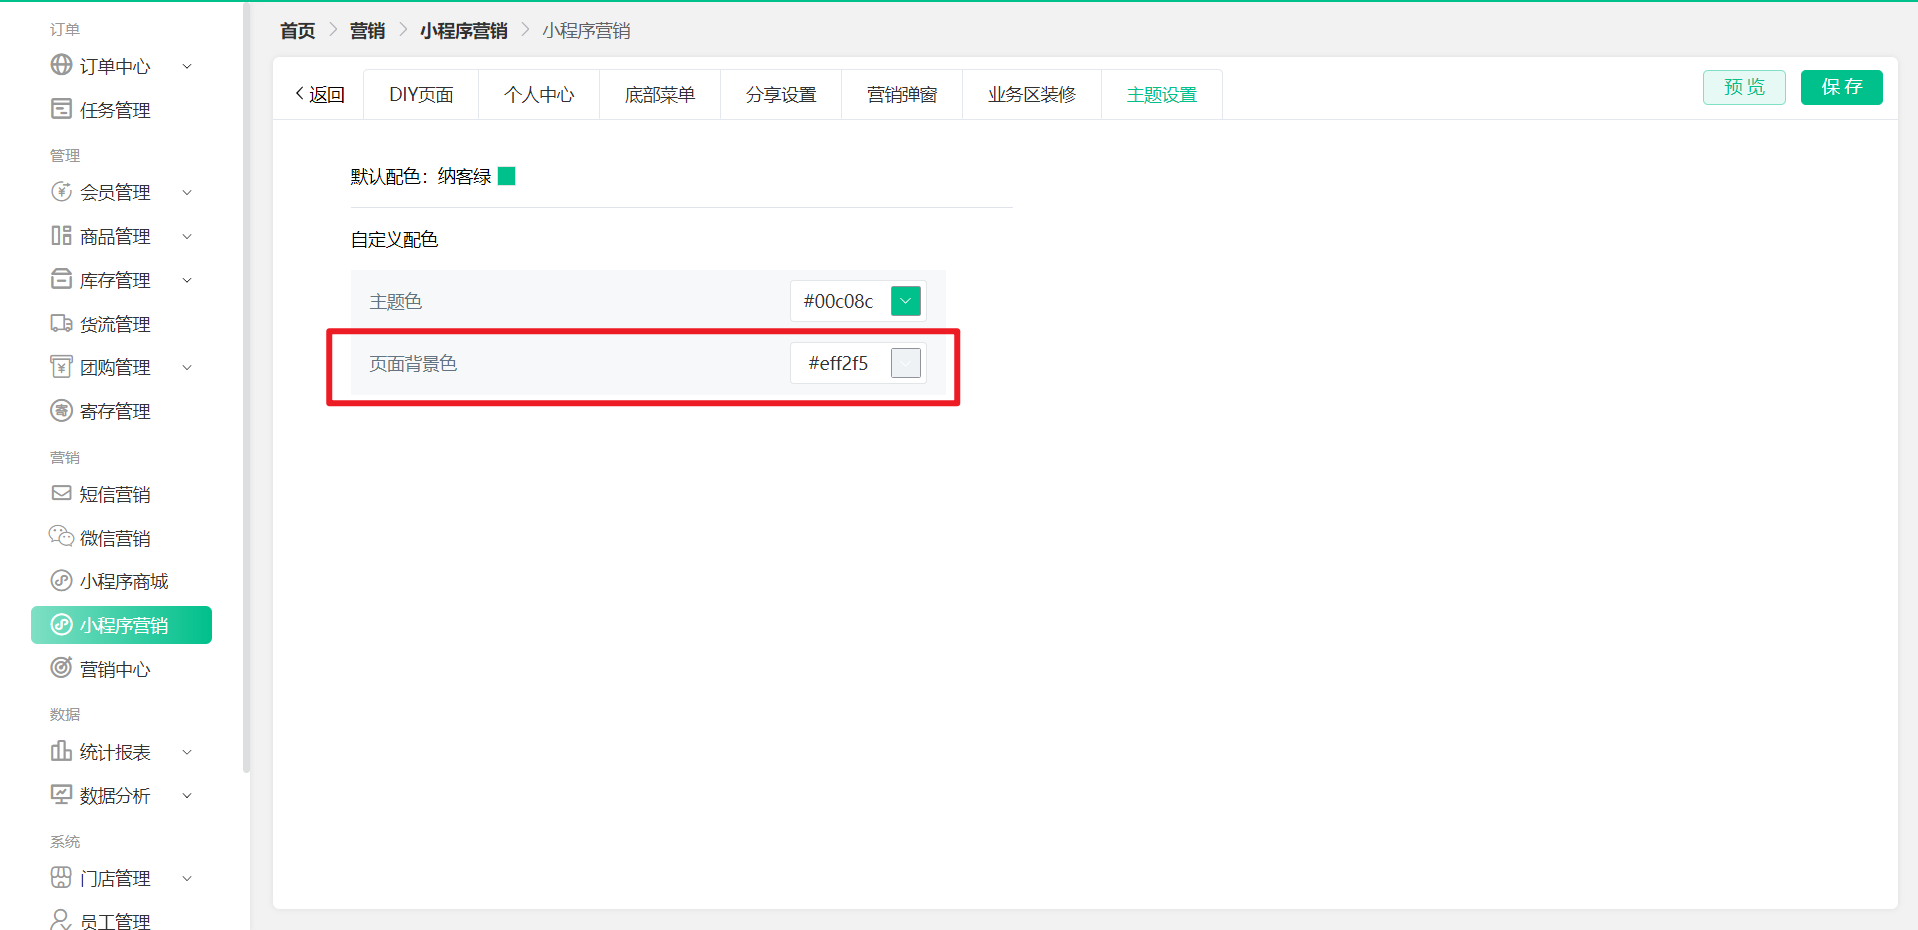Click the #00c08c theme color input
Image resolution: width=1918 pixels, height=930 pixels.
tap(838, 301)
